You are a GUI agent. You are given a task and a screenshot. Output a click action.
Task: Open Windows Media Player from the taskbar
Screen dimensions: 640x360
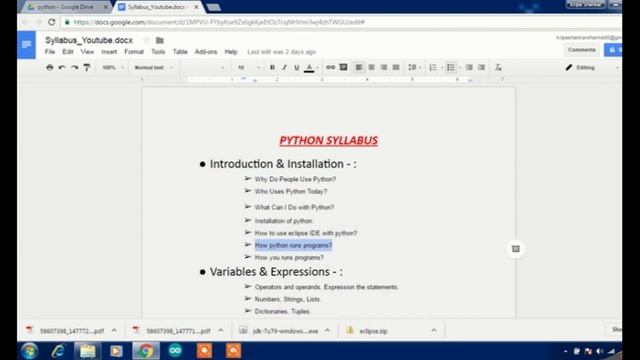116,351
